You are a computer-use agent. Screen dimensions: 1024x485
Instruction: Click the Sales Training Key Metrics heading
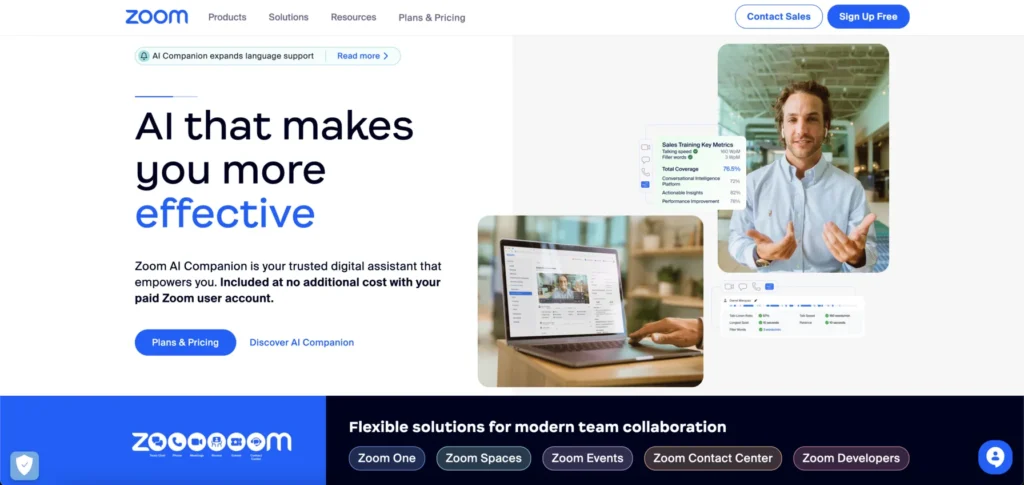(697, 145)
